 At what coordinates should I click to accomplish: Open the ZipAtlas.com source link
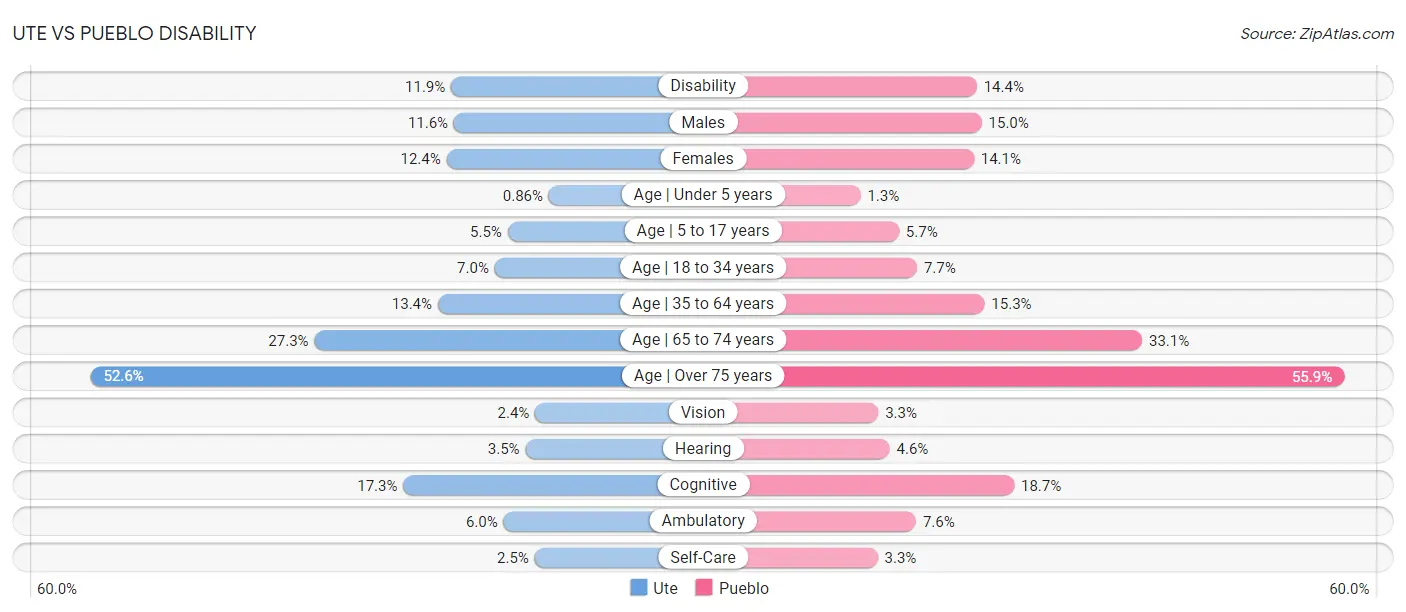[1317, 34]
